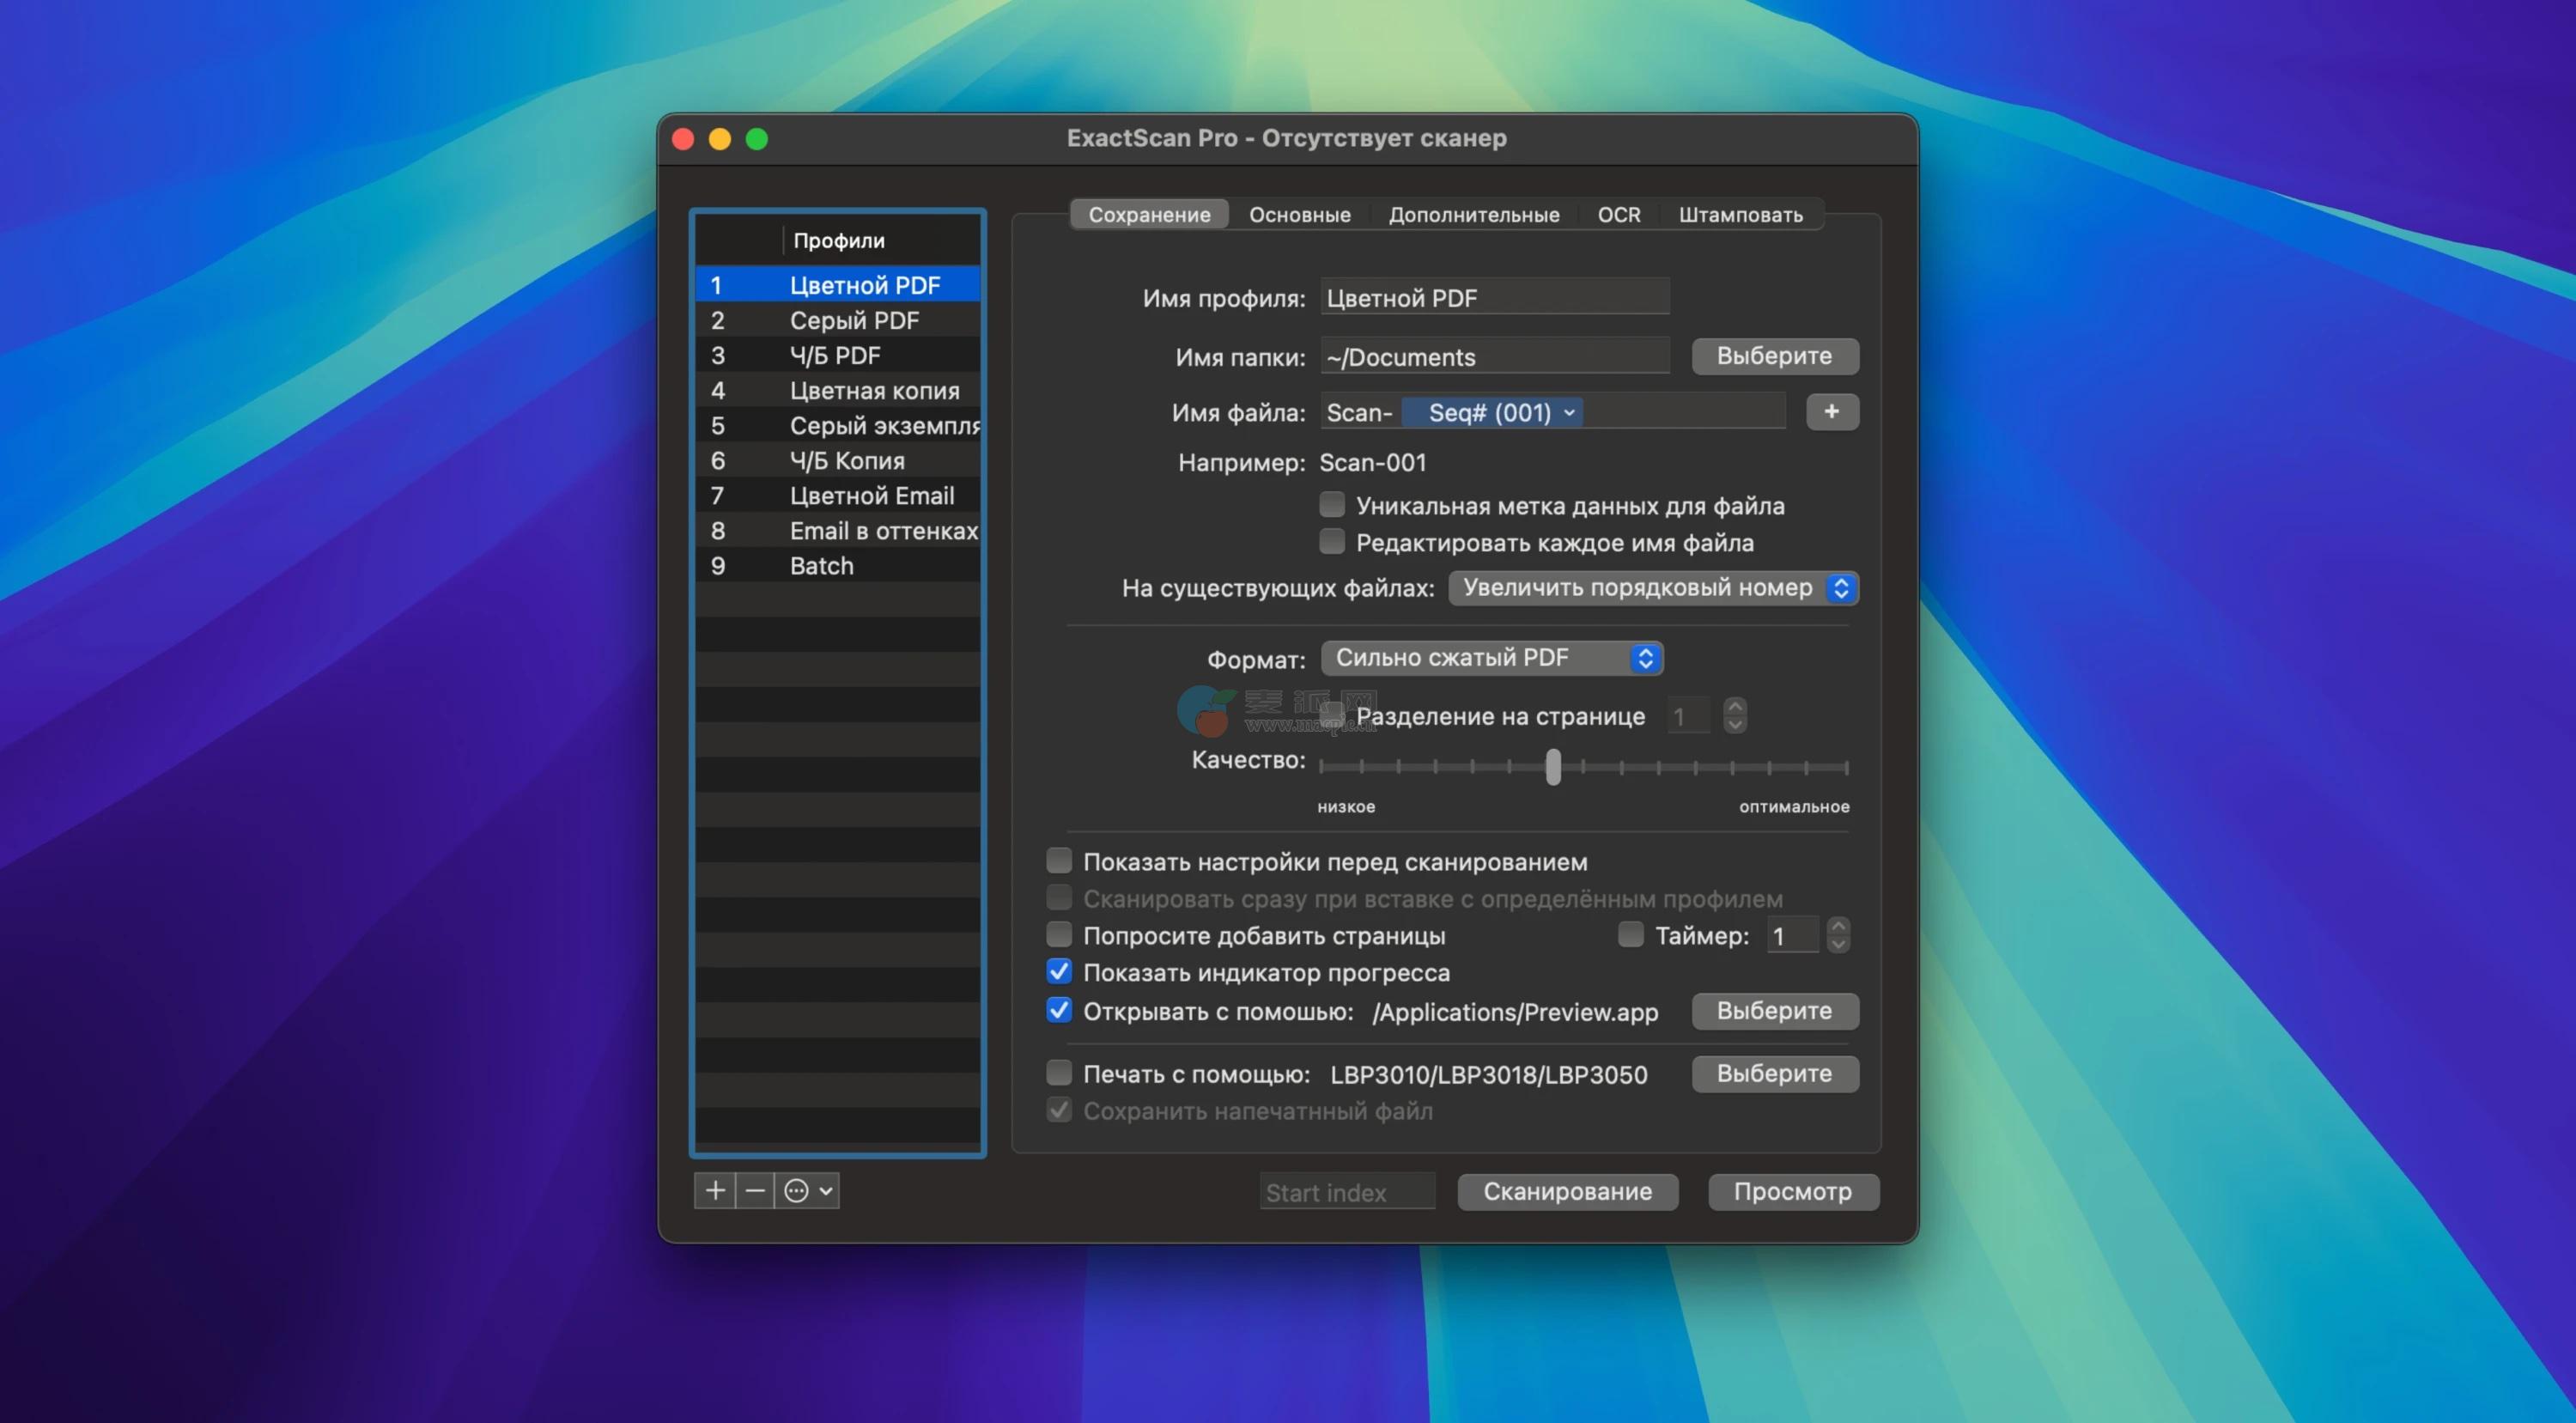Open the Формат dropdown

pos(1491,657)
